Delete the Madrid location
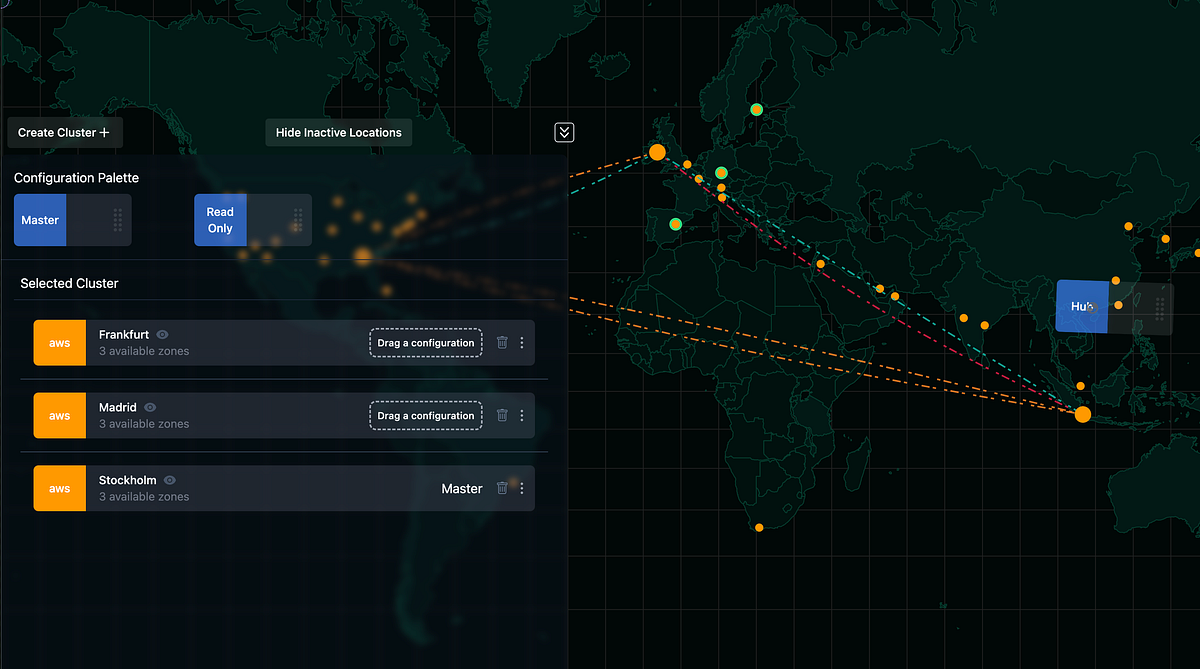The image size is (1200, 669). point(502,415)
